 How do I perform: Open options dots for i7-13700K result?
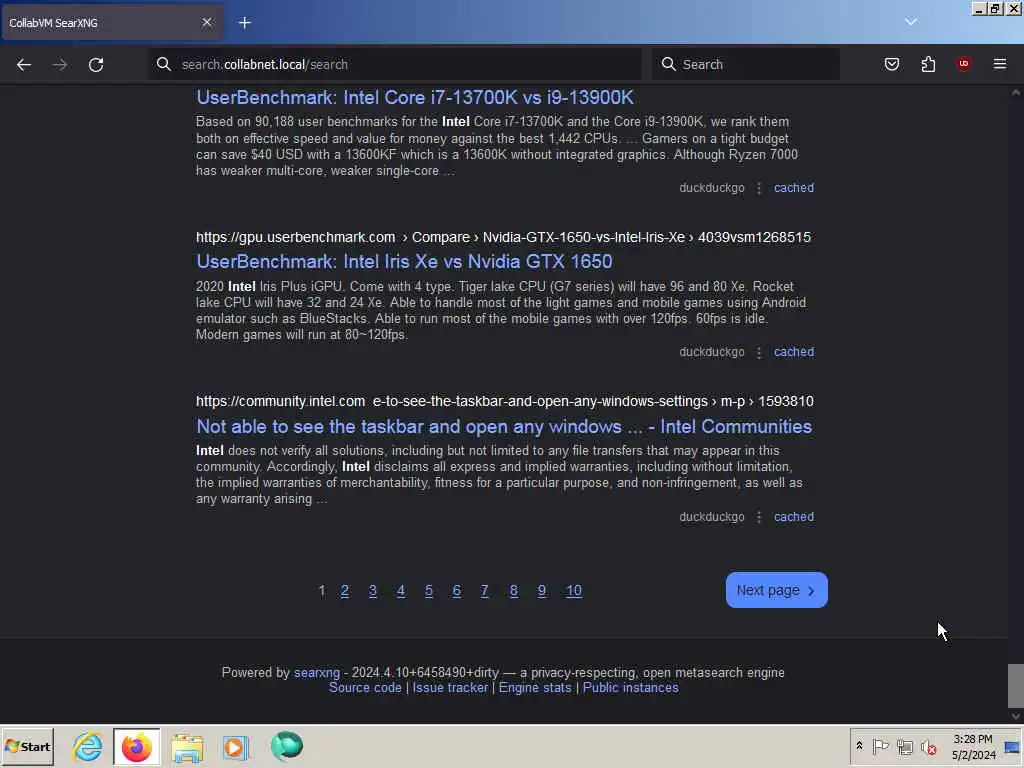pos(759,188)
